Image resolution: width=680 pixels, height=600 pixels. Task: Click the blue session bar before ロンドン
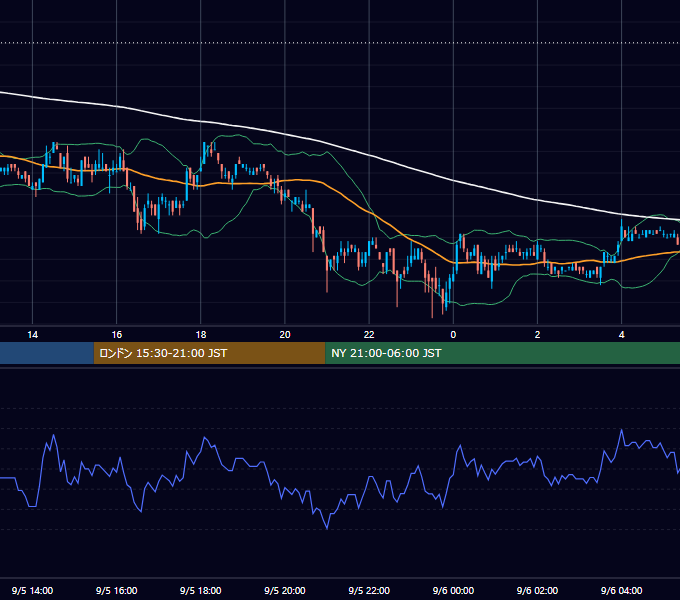pyautogui.click(x=47, y=353)
